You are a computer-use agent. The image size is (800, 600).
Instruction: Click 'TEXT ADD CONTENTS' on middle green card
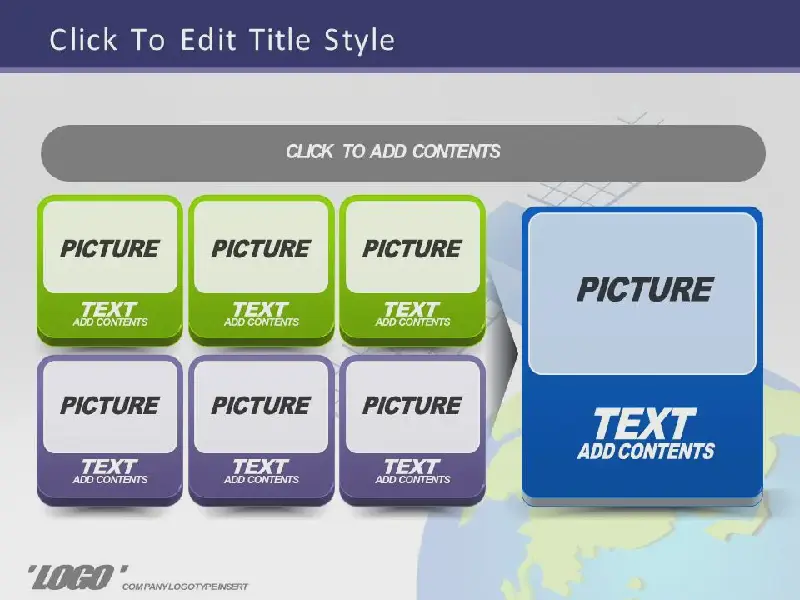click(261, 314)
